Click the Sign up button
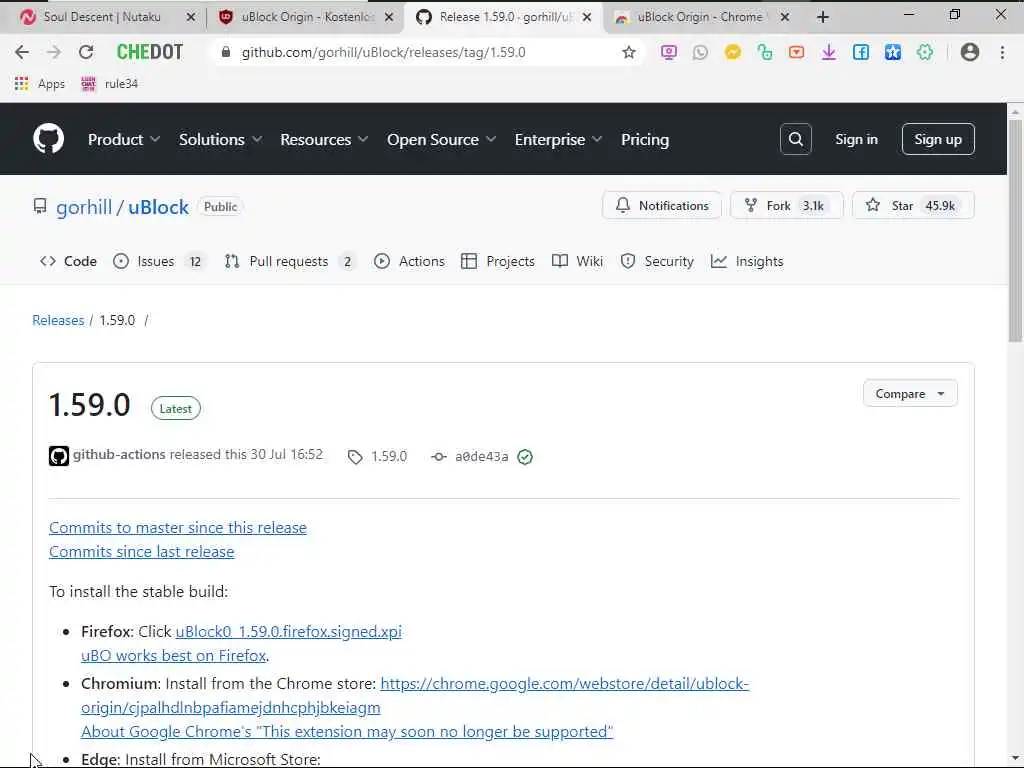The width and height of the screenshot is (1024, 768). [x=938, y=139]
